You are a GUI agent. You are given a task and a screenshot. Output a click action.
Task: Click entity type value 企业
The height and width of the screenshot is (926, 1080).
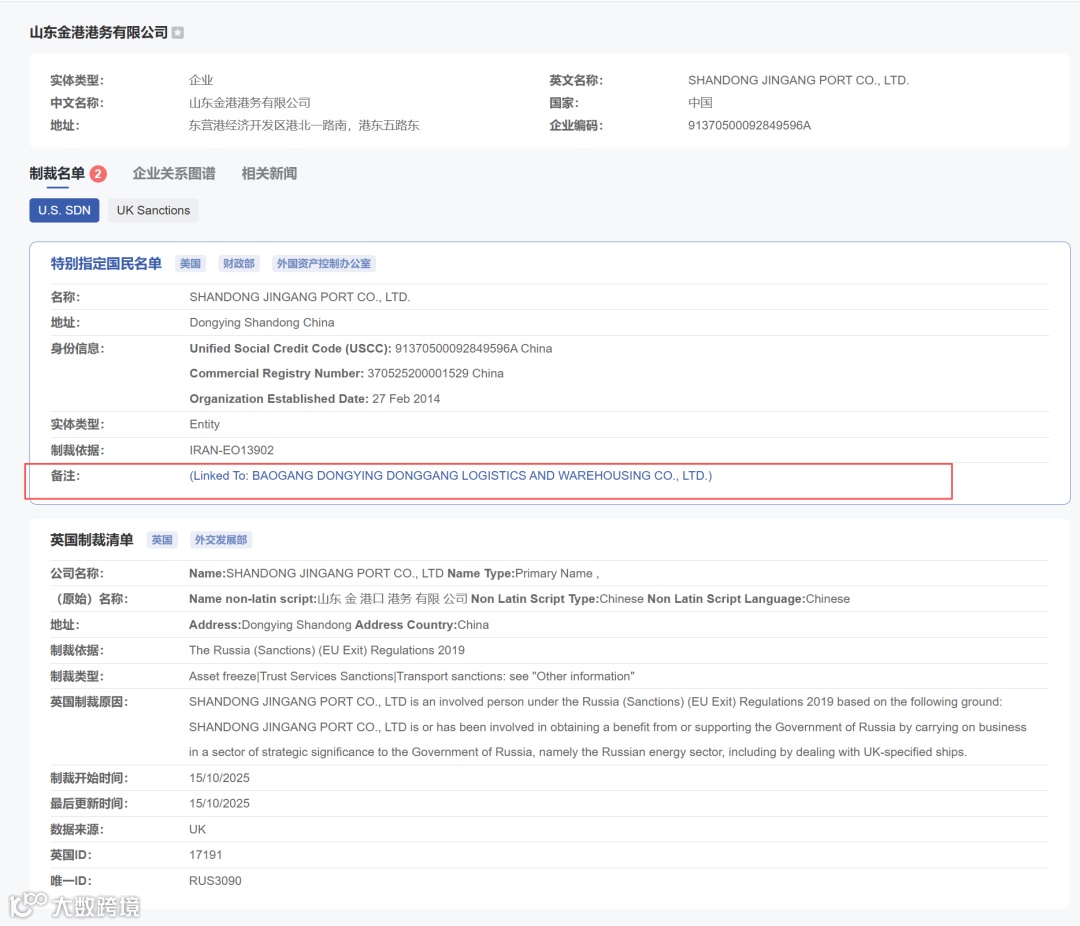click(x=201, y=80)
